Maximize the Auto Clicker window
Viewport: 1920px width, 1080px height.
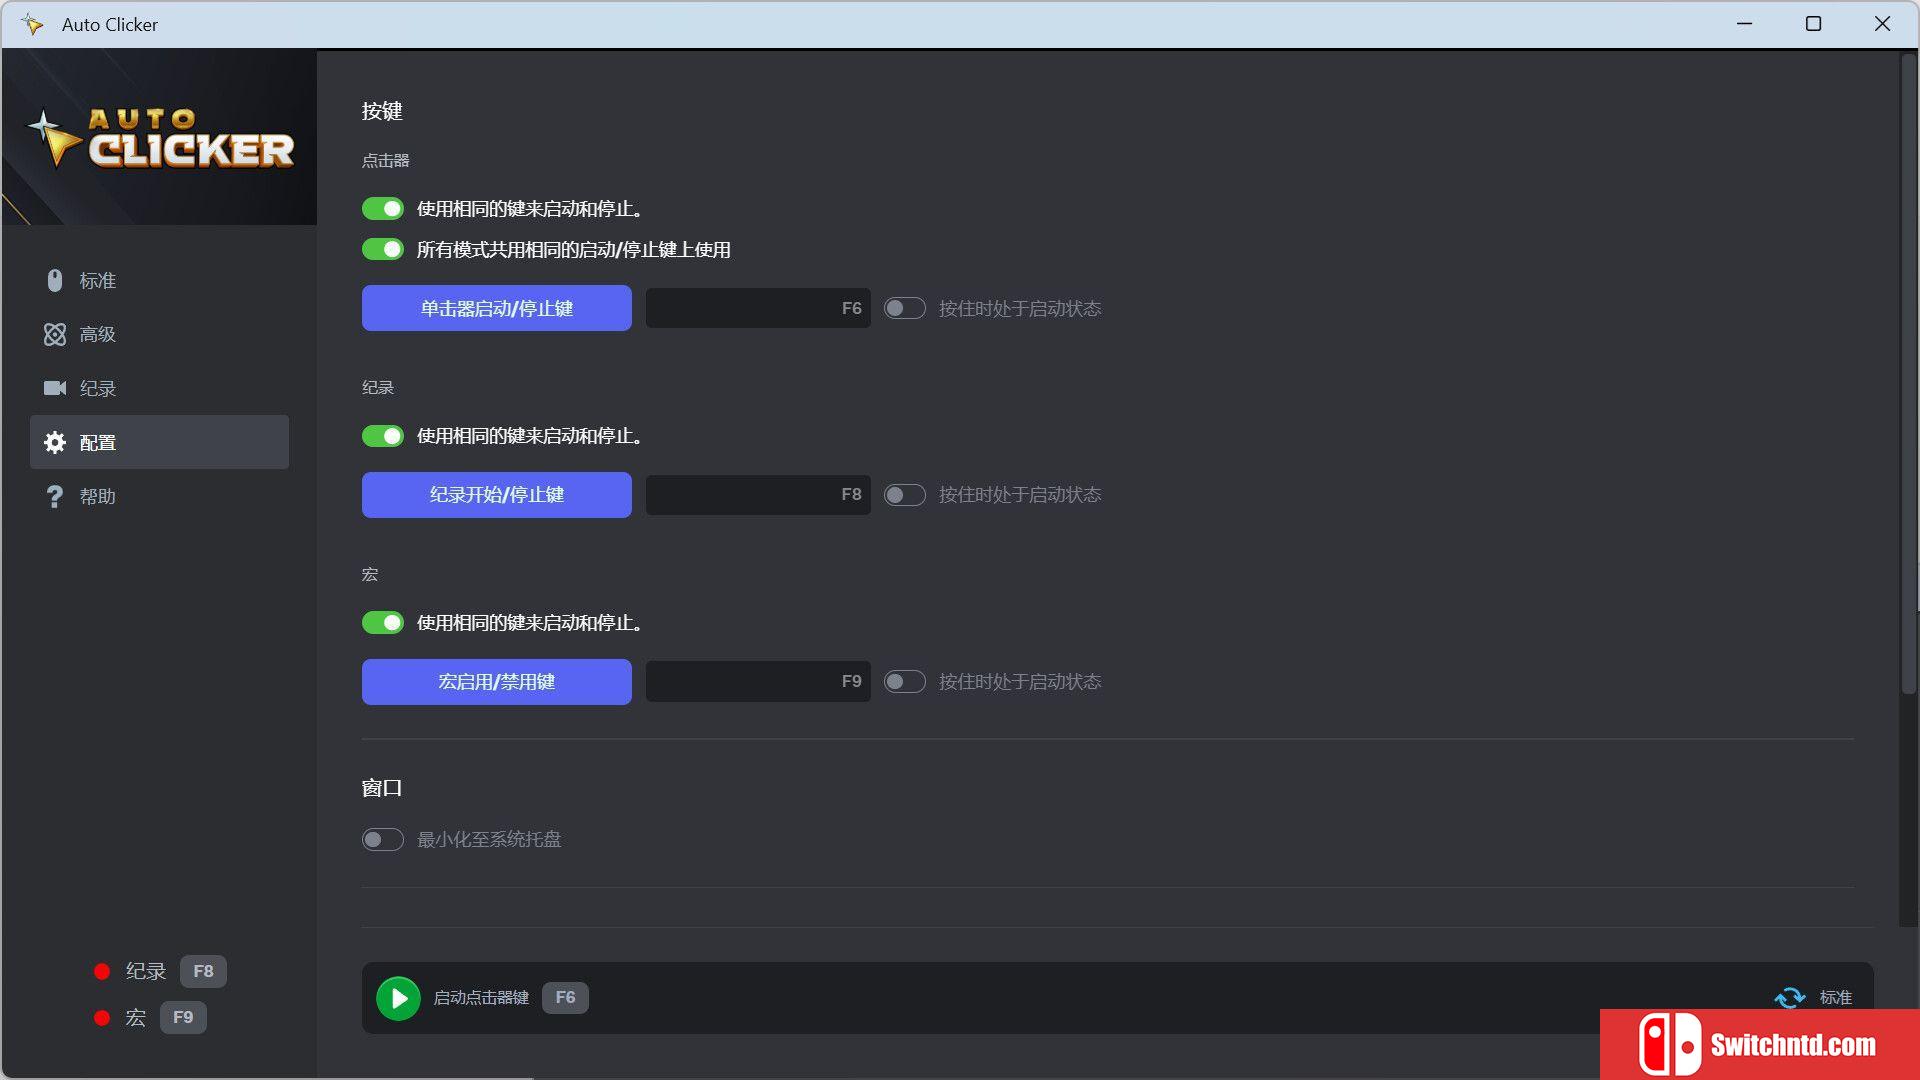[1813, 24]
